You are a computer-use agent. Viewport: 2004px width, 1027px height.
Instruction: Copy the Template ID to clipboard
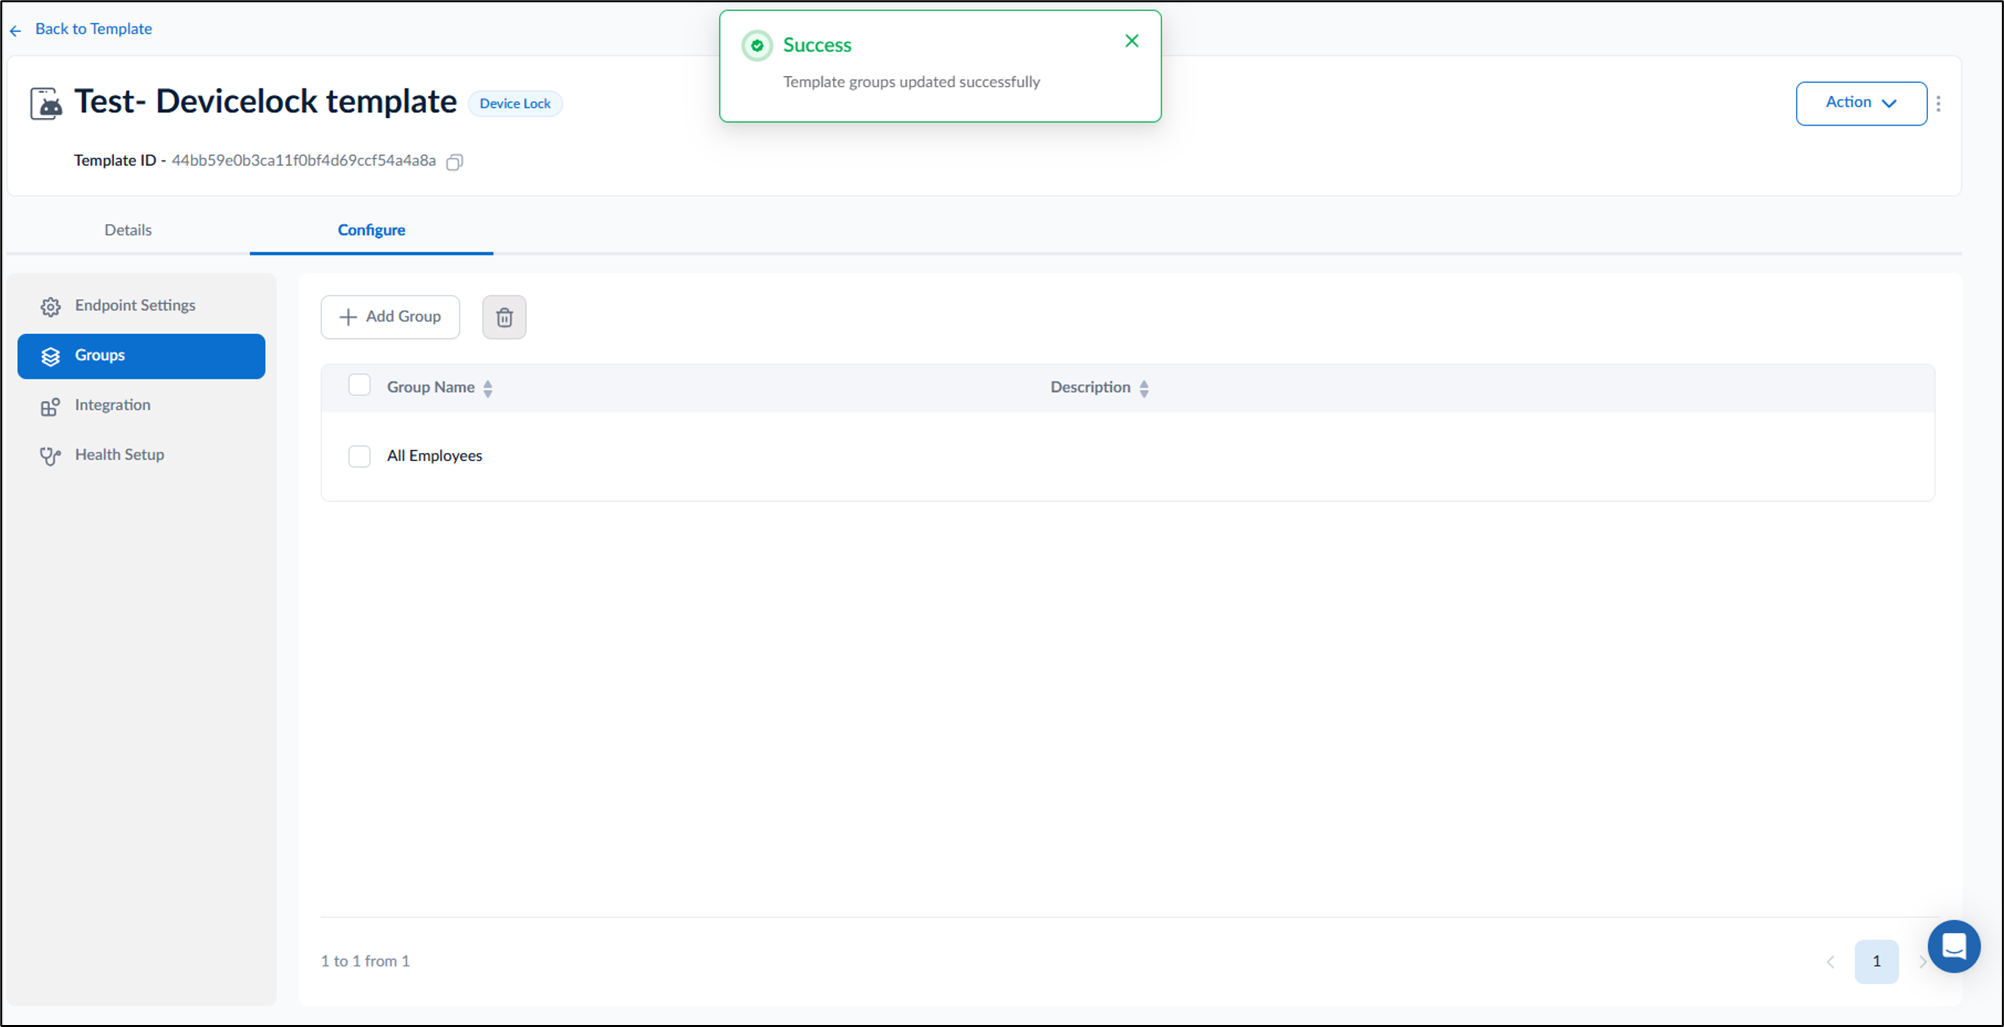pos(455,161)
